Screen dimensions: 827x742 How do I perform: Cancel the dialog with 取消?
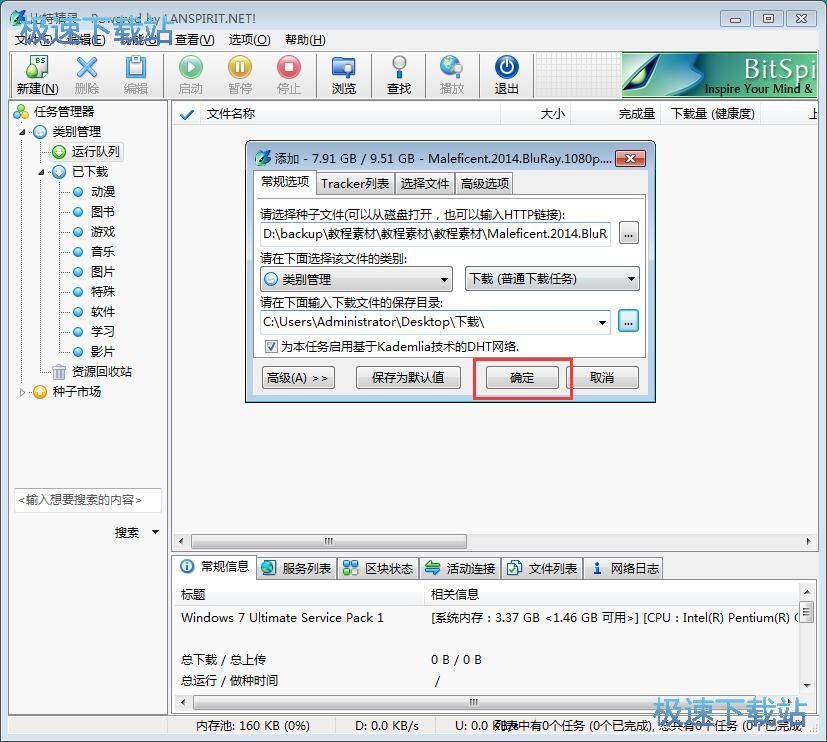[602, 378]
